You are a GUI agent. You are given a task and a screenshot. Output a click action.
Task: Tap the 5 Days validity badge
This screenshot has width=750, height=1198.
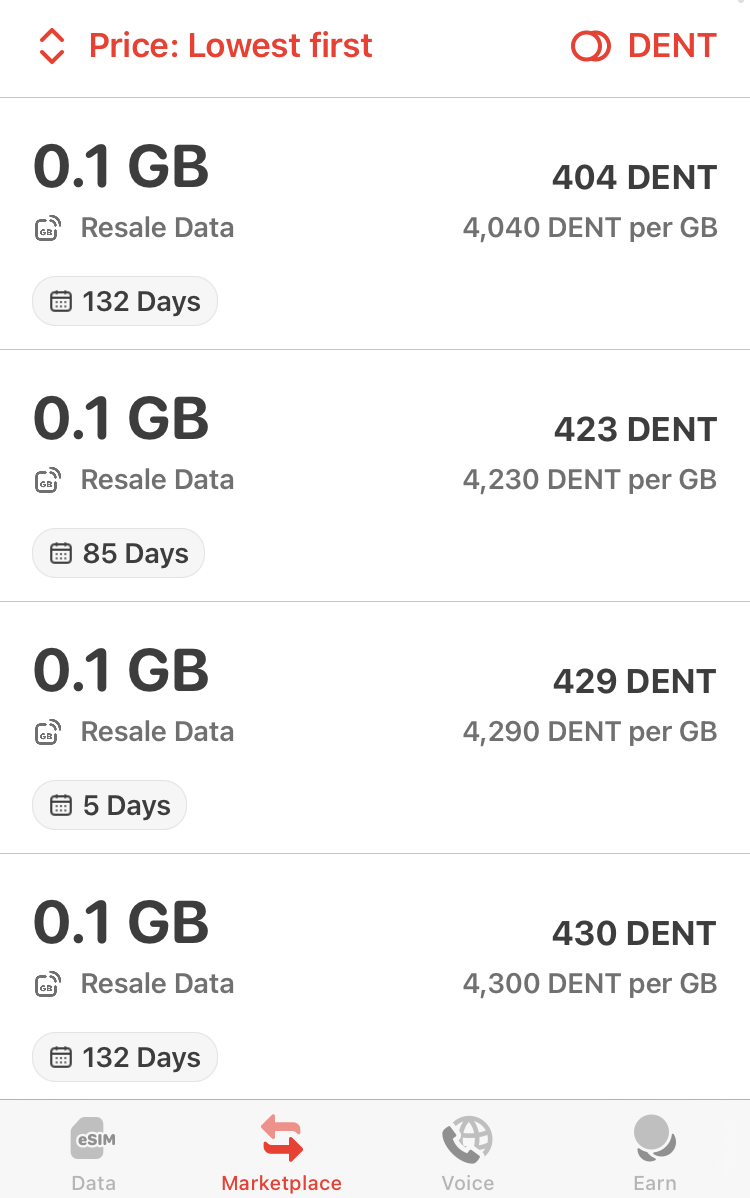click(109, 805)
